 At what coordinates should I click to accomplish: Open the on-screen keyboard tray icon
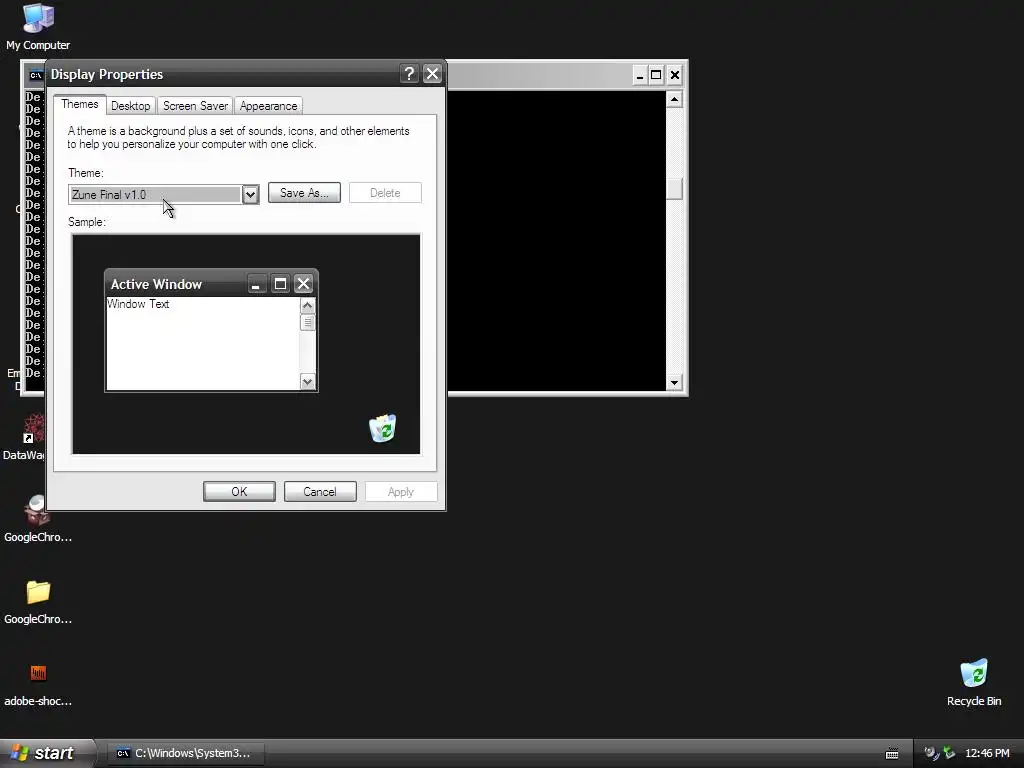click(892, 754)
